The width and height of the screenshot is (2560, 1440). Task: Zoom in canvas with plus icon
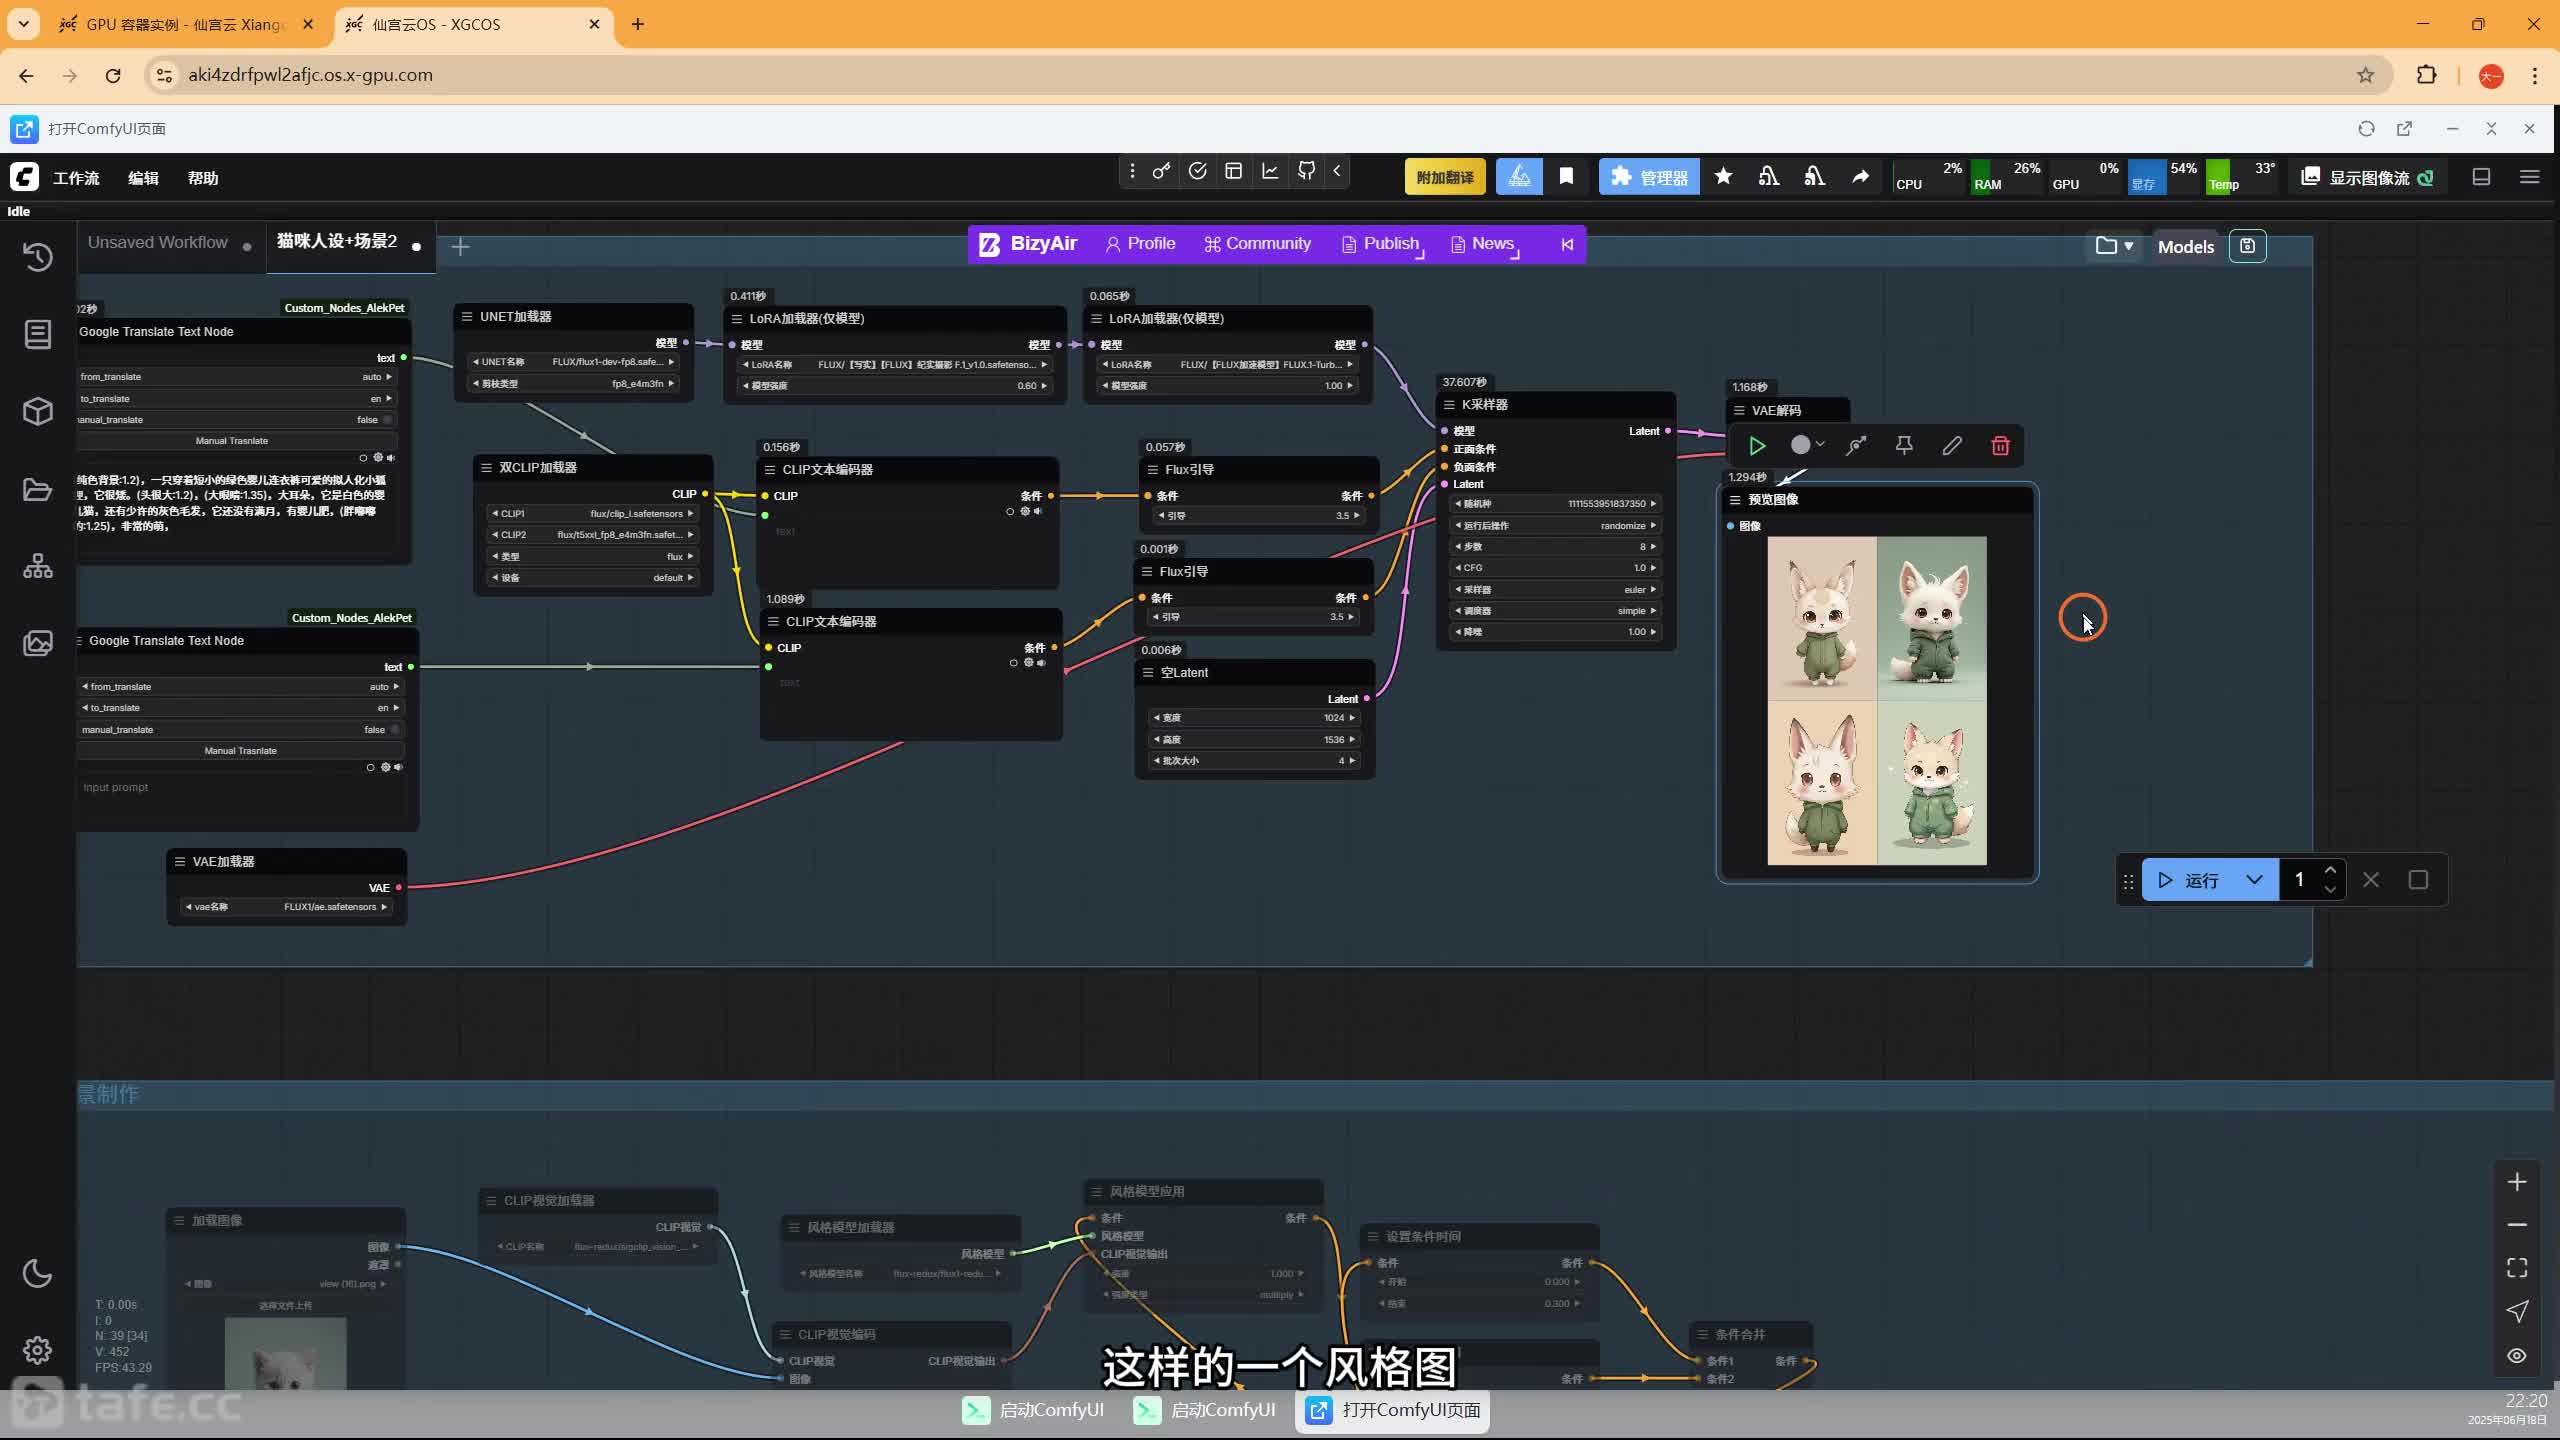coord(2517,1182)
